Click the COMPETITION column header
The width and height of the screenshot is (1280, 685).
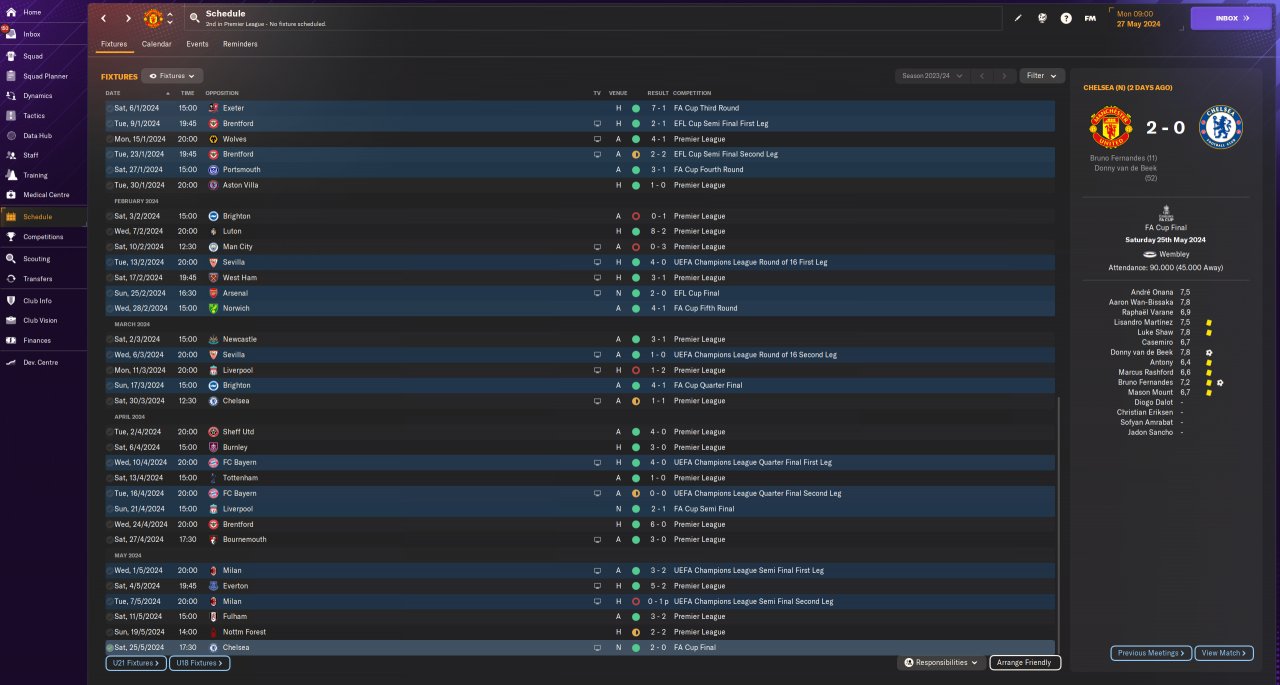(x=692, y=93)
